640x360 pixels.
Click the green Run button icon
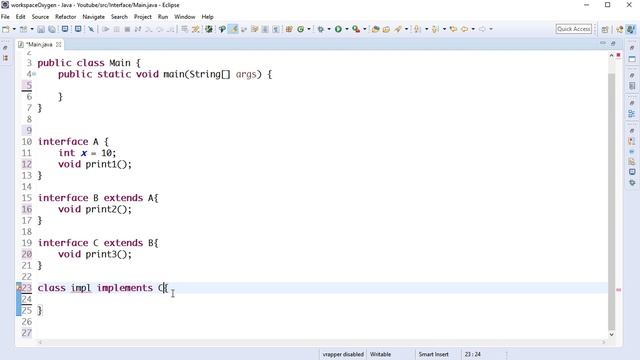338,29
